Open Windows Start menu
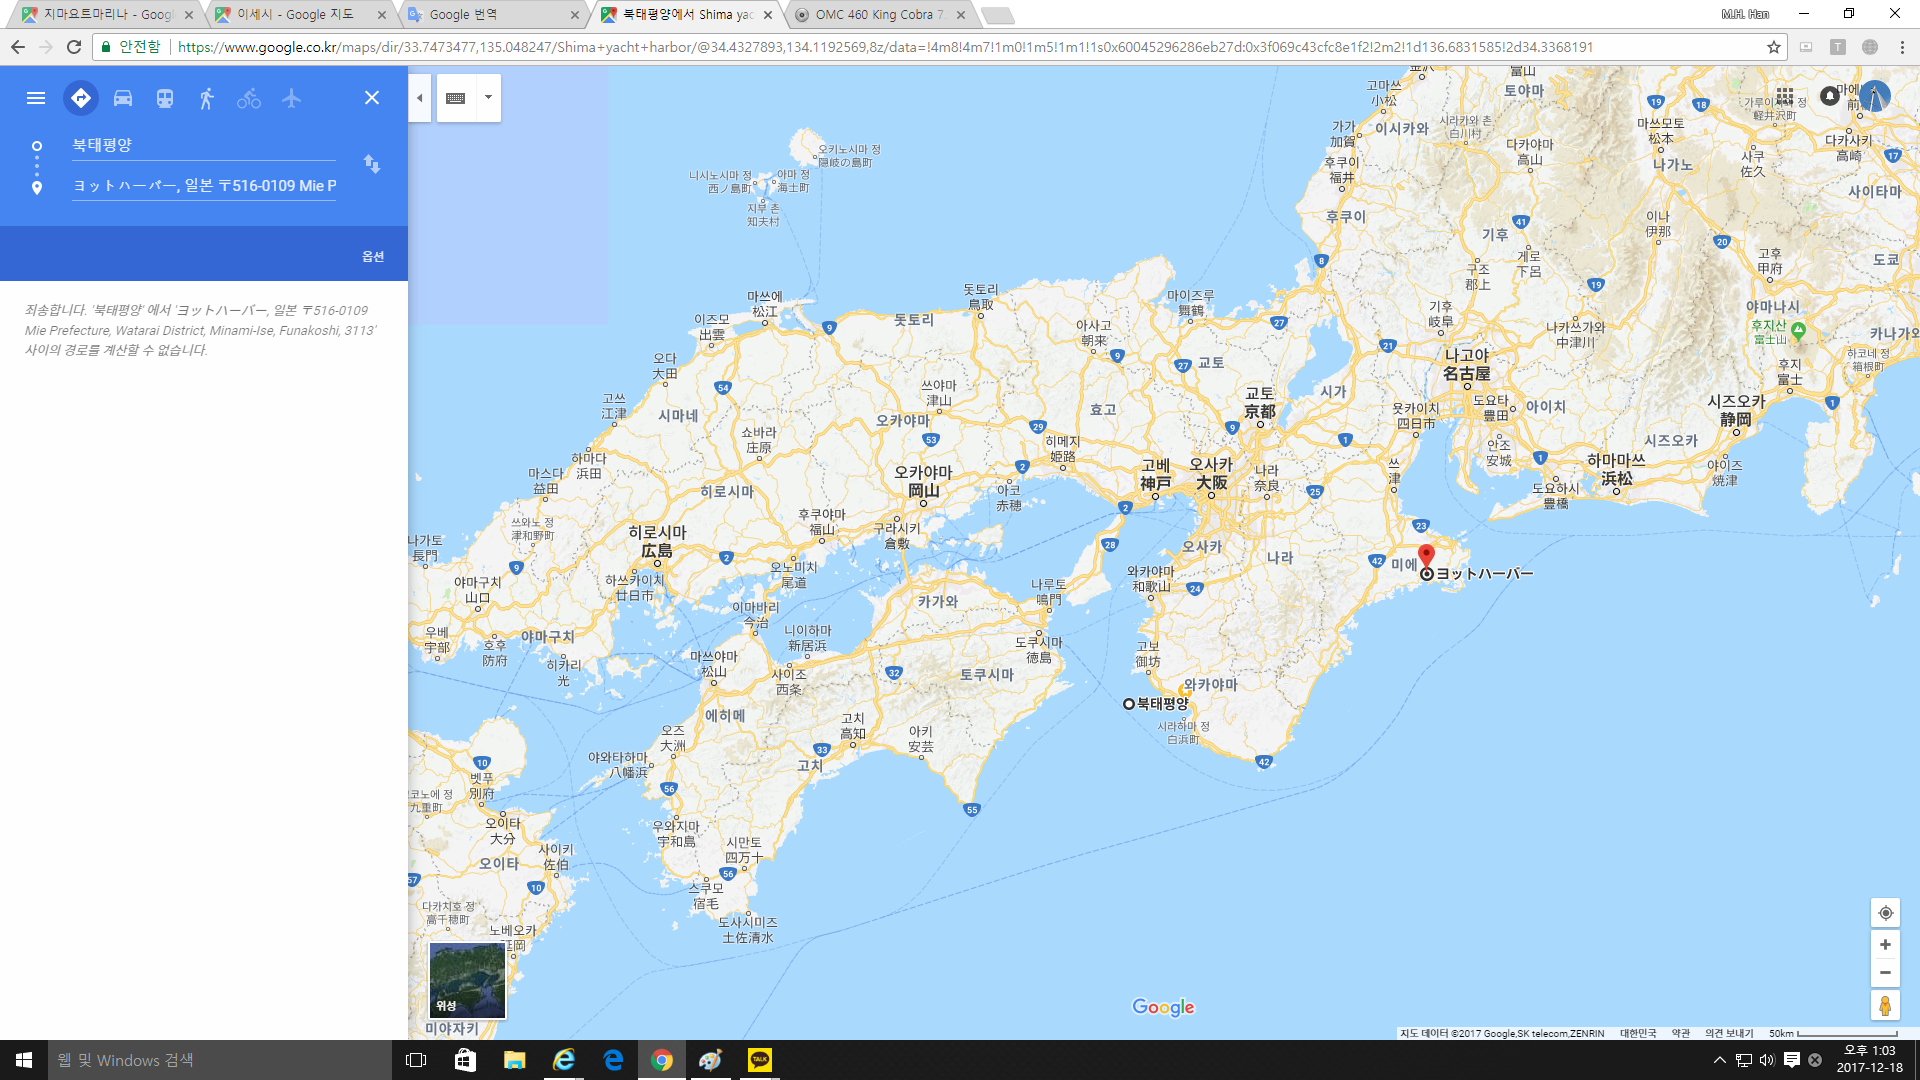Viewport: 1920px width, 1080px height. coord(24,1060)
